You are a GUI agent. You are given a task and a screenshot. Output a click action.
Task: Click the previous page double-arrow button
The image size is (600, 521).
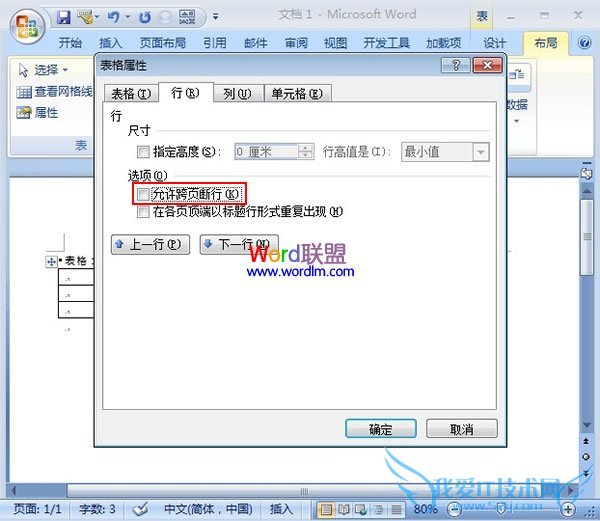click(x=586, y=441)
